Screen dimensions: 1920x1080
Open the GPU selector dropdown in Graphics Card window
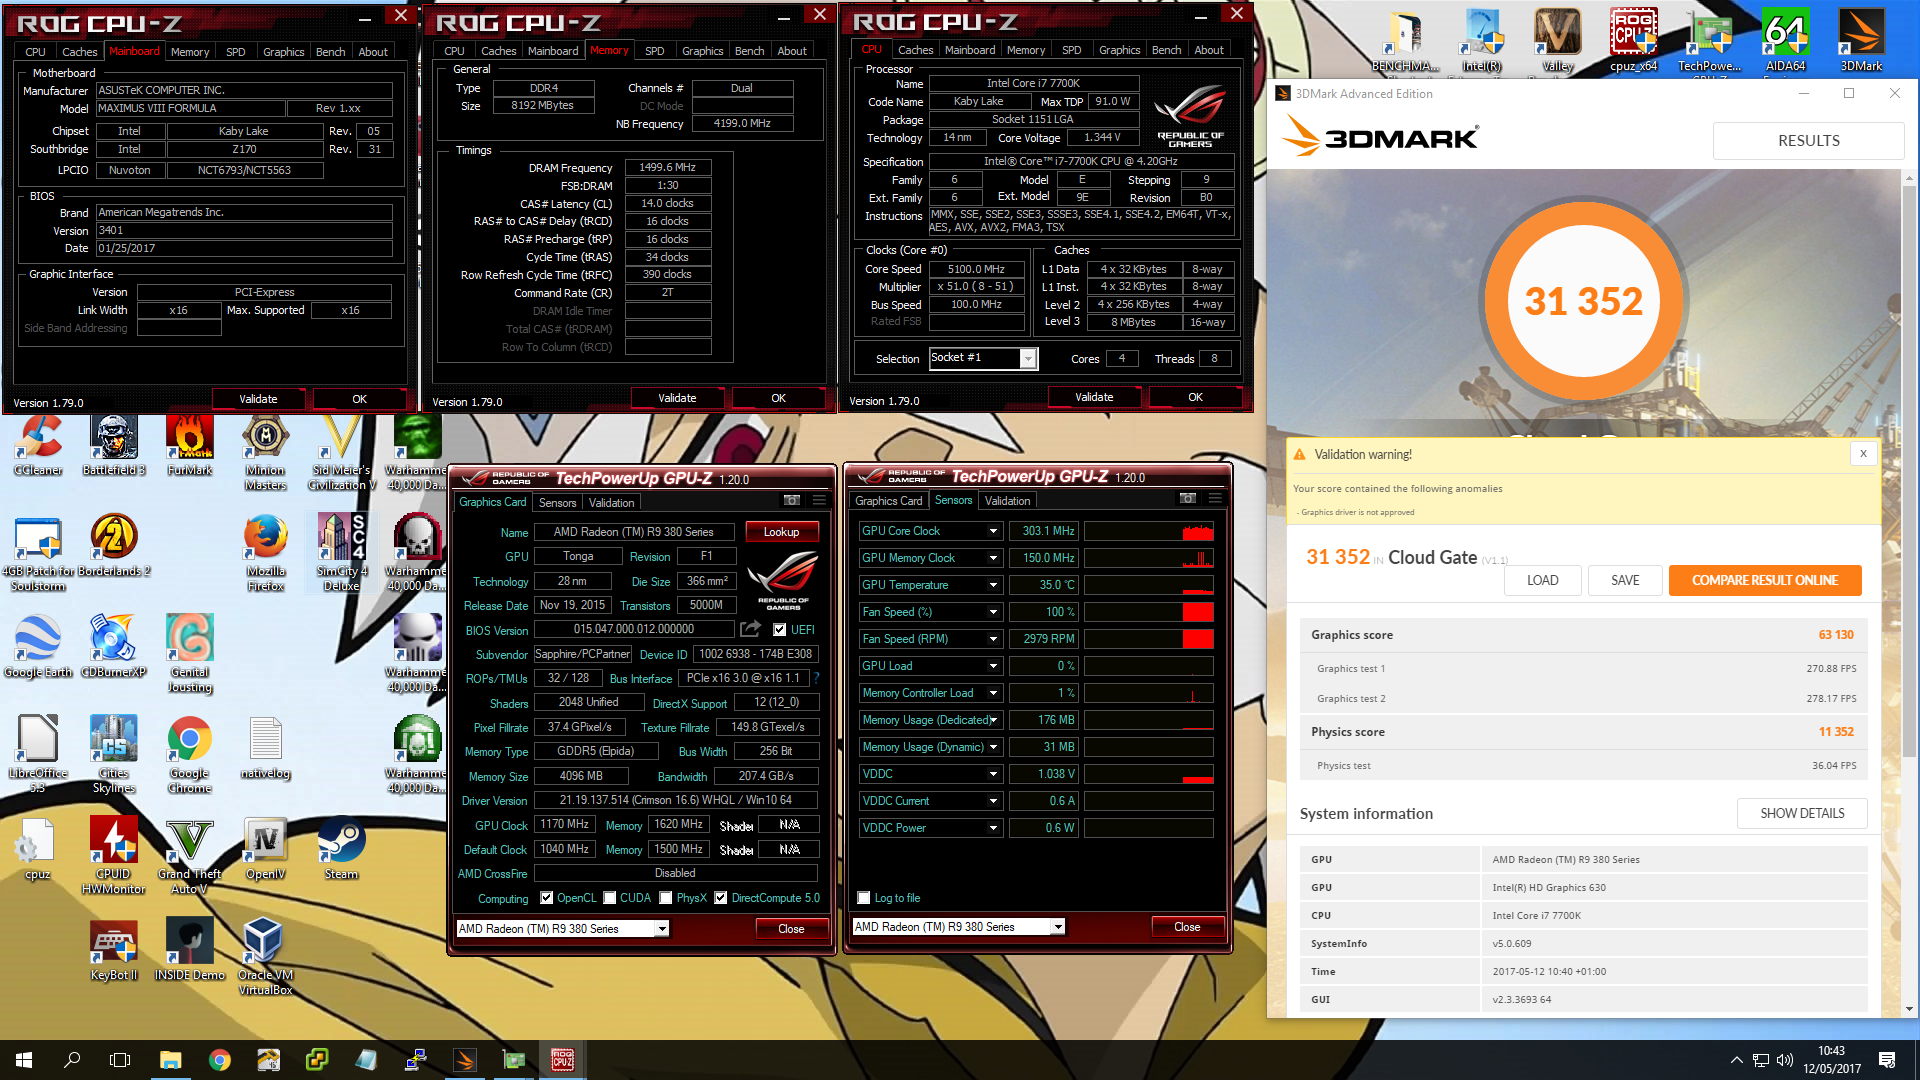coord(661,929)
